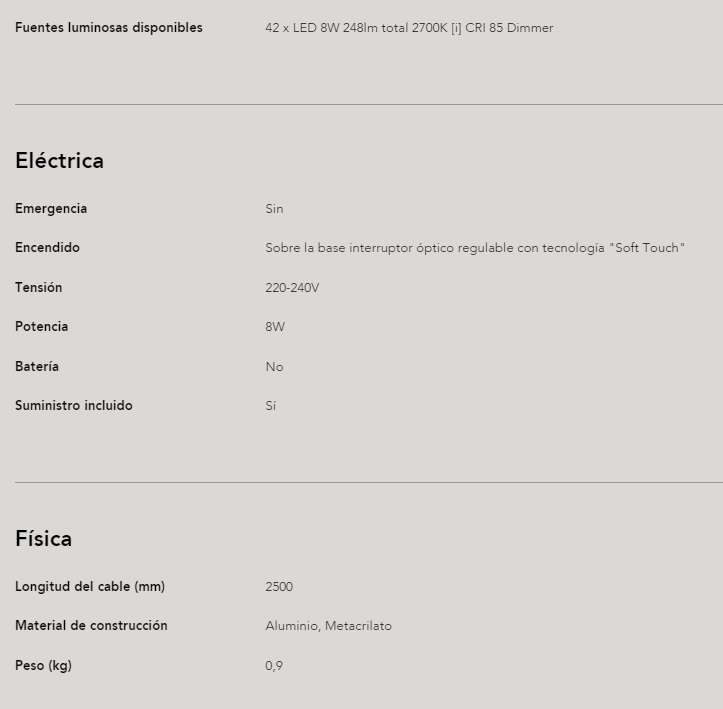Click the Aluminio, Metacrilato material value
The image size is (723, 709).
click(x=328, y=626)
